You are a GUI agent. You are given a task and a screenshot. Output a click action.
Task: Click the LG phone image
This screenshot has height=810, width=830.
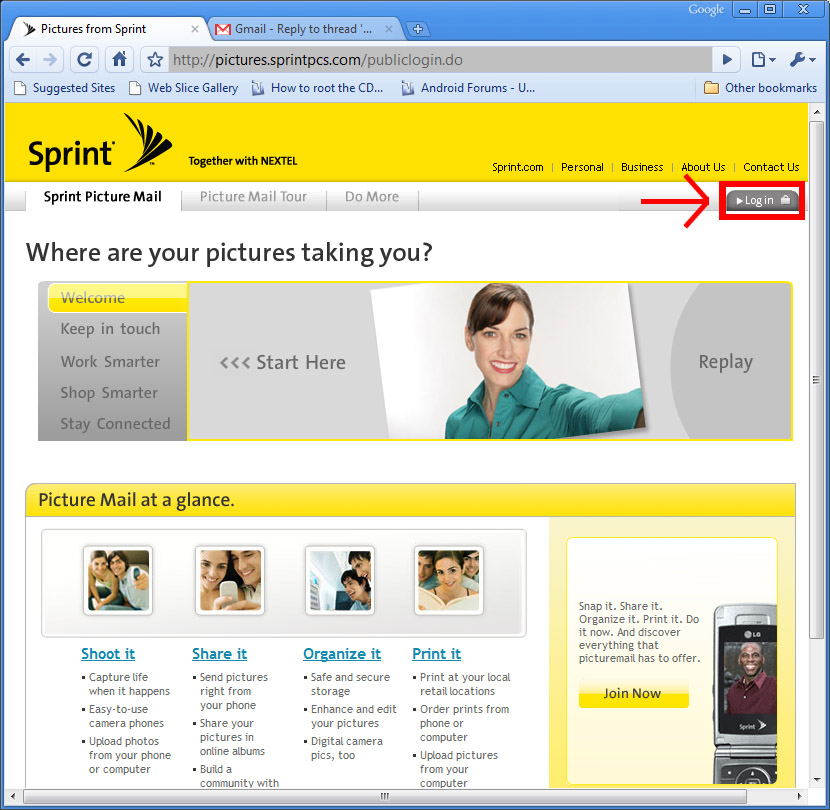[x=746, y=694]
